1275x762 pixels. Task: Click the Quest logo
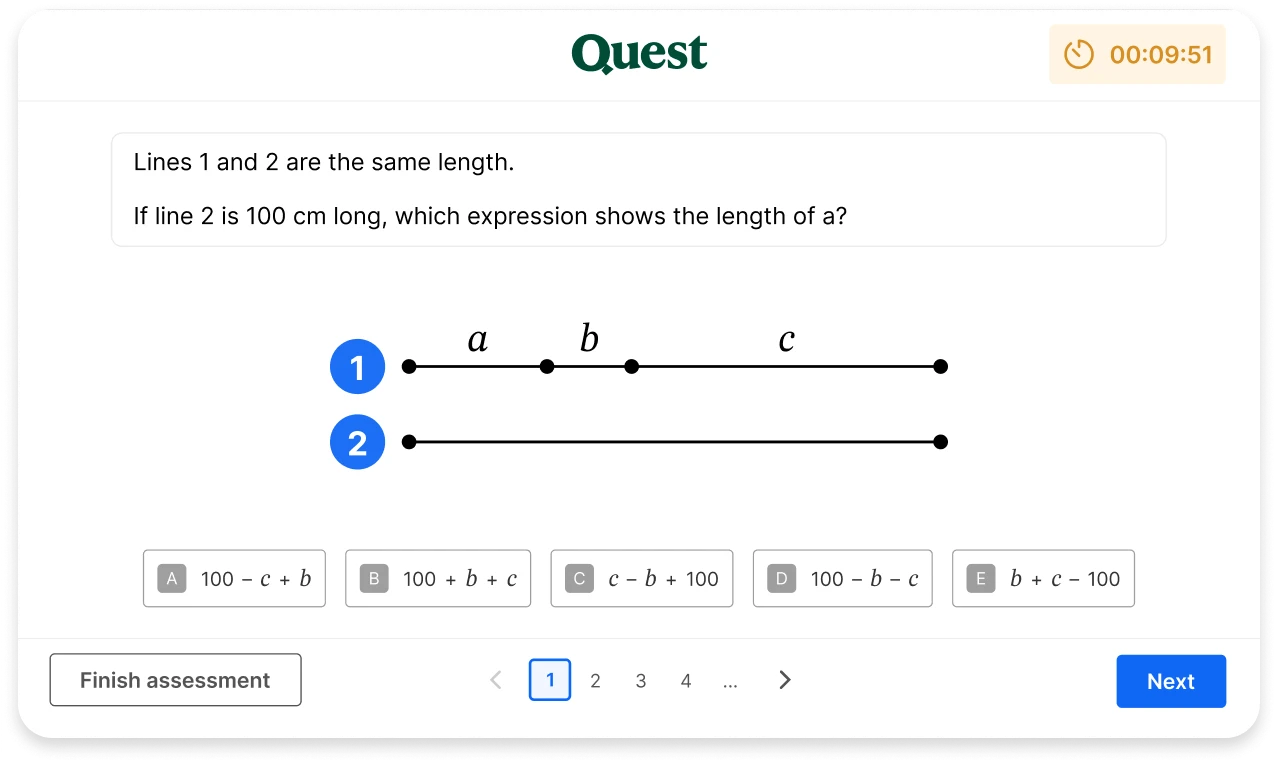coord(639,54)
